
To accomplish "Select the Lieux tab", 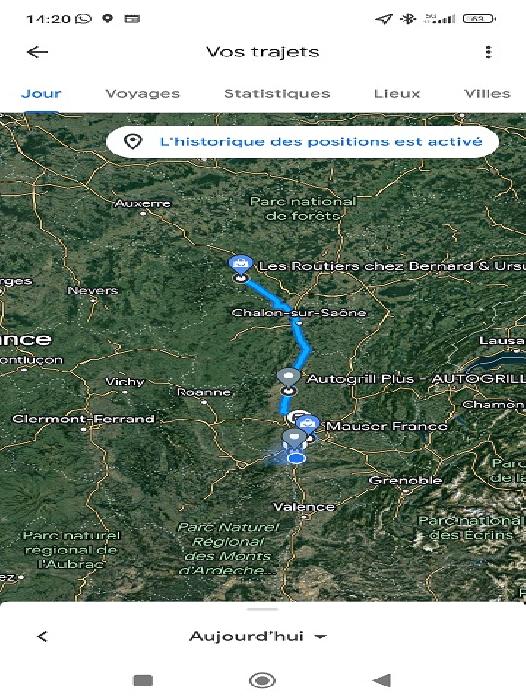I will (x=397, y=93).
